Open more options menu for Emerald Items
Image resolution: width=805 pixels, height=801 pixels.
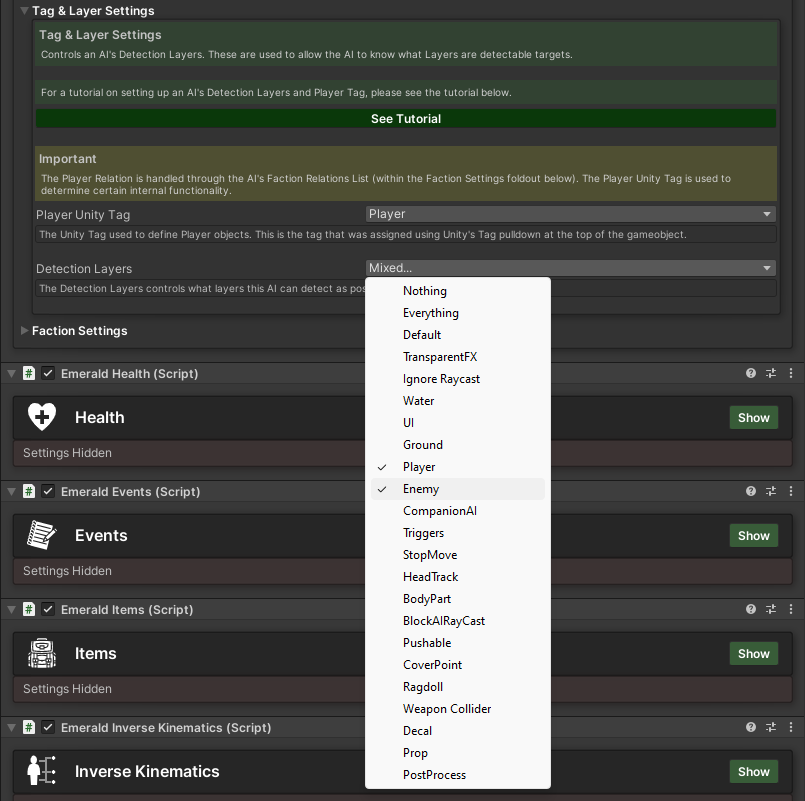791,610
